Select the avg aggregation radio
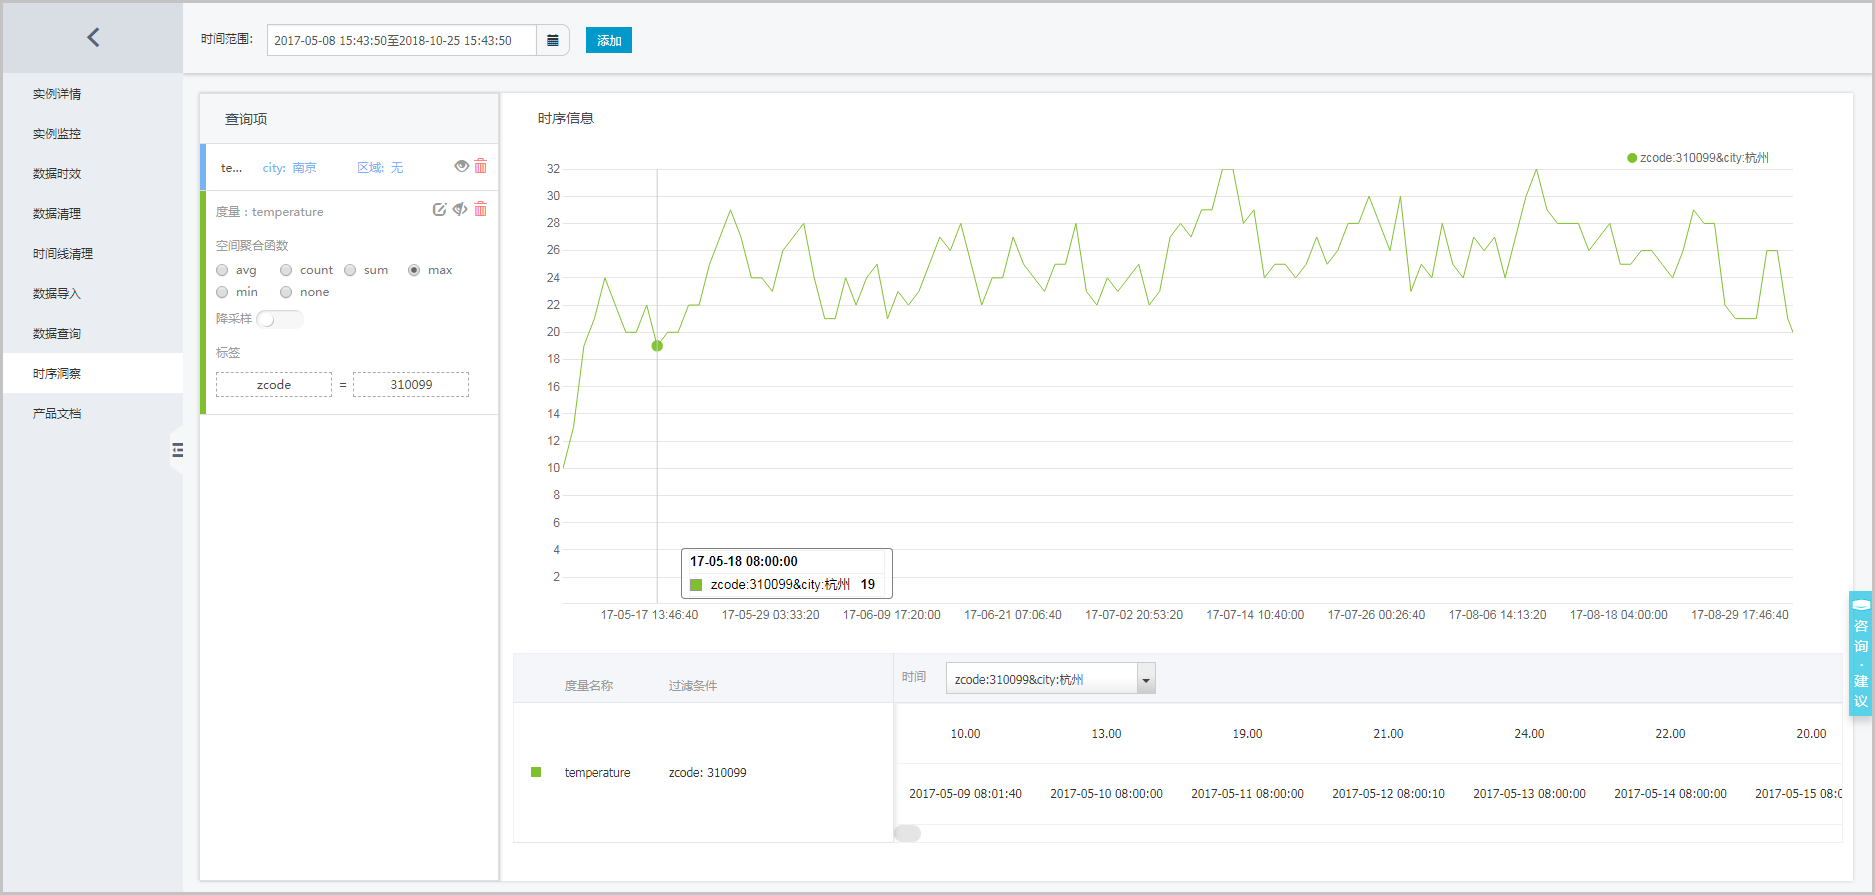 (x=222, y=270)
